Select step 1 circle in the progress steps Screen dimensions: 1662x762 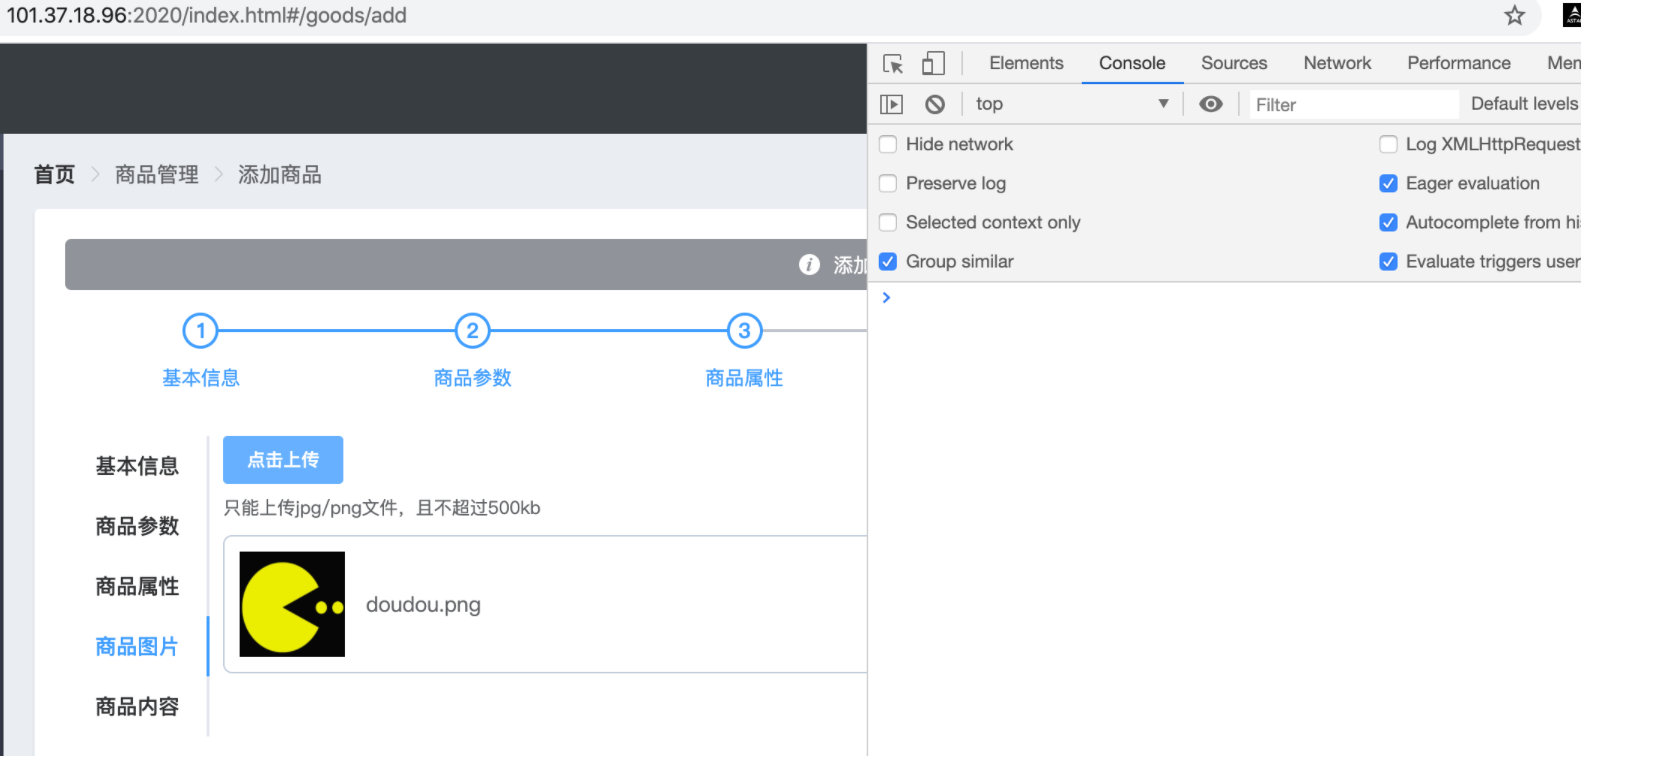pos(201,330)
